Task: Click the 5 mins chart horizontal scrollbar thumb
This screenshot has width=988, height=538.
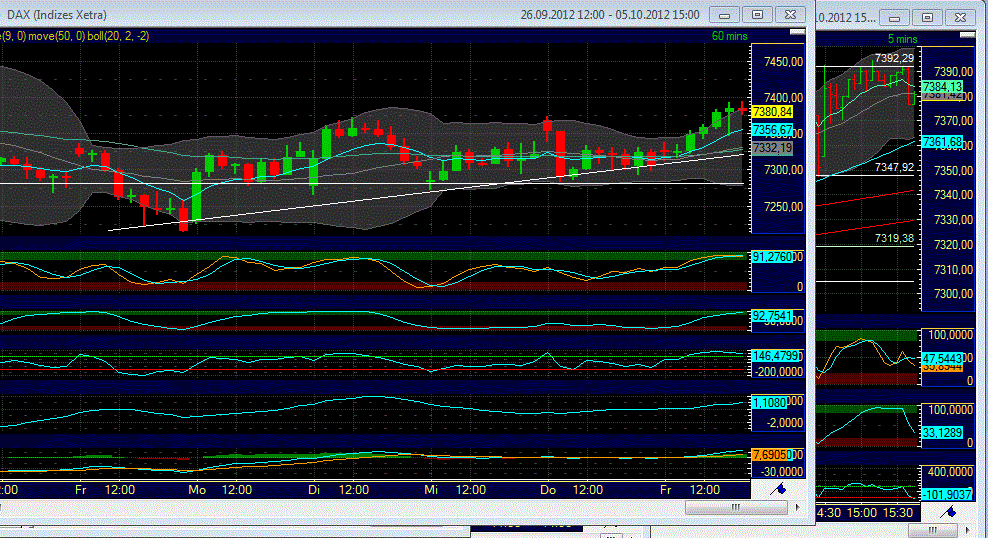Action: (x=933, y=530)
